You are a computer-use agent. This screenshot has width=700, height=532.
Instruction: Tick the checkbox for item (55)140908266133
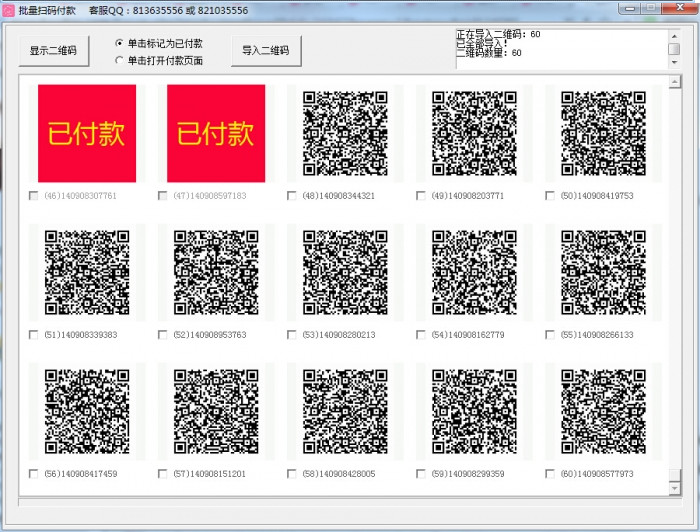coord(550,335)
